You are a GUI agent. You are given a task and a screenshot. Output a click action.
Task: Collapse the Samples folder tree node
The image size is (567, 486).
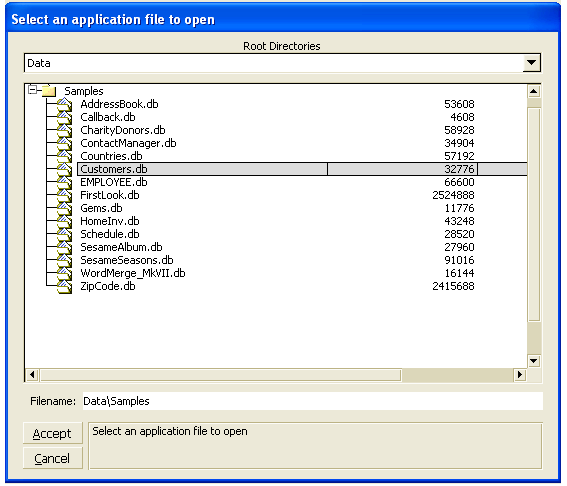33,90
